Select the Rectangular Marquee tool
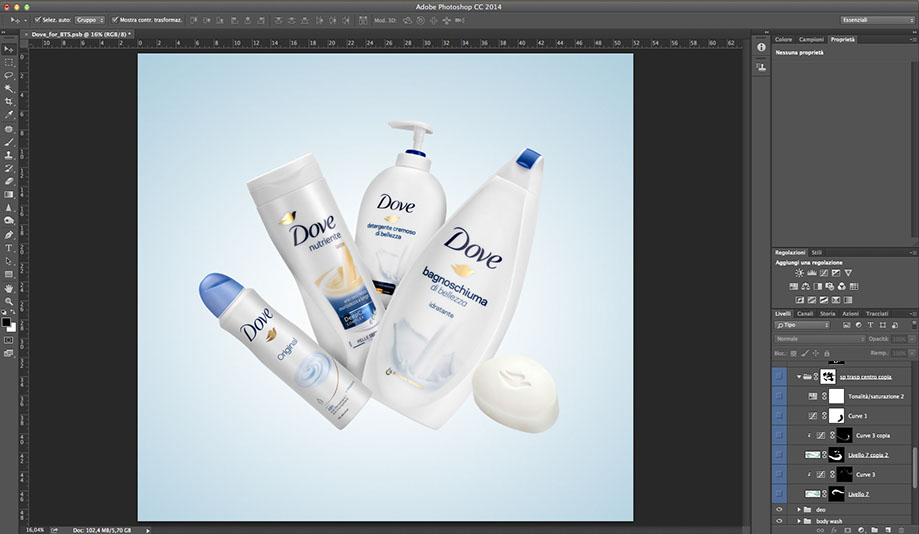 coord(9,62)
